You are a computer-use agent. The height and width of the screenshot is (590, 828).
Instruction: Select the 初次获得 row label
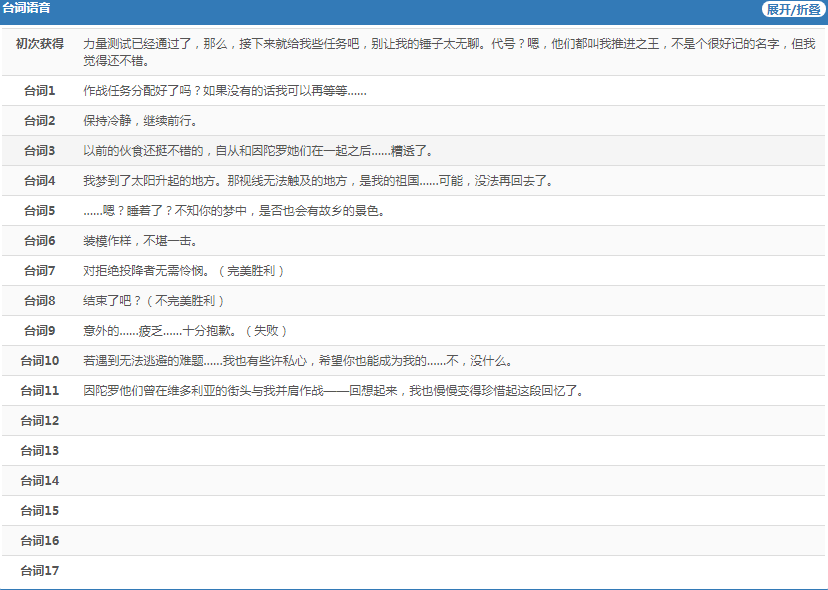click(x=40, y=44)
